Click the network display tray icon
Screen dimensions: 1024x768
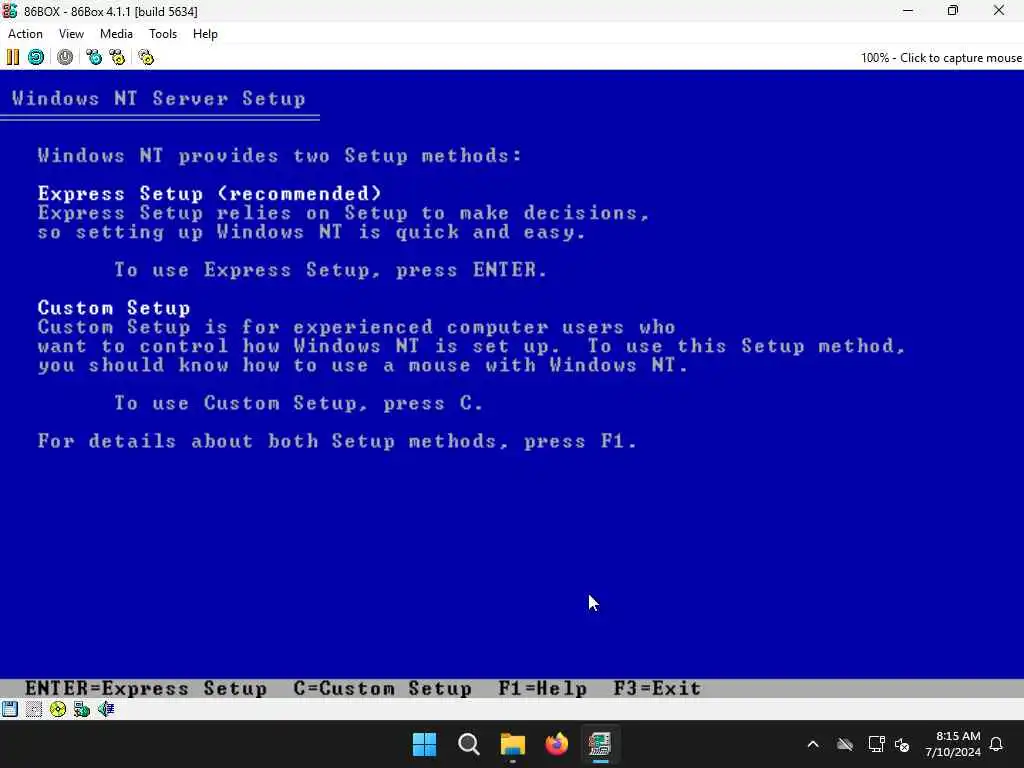pyautogui.click(x=876, y=744)
